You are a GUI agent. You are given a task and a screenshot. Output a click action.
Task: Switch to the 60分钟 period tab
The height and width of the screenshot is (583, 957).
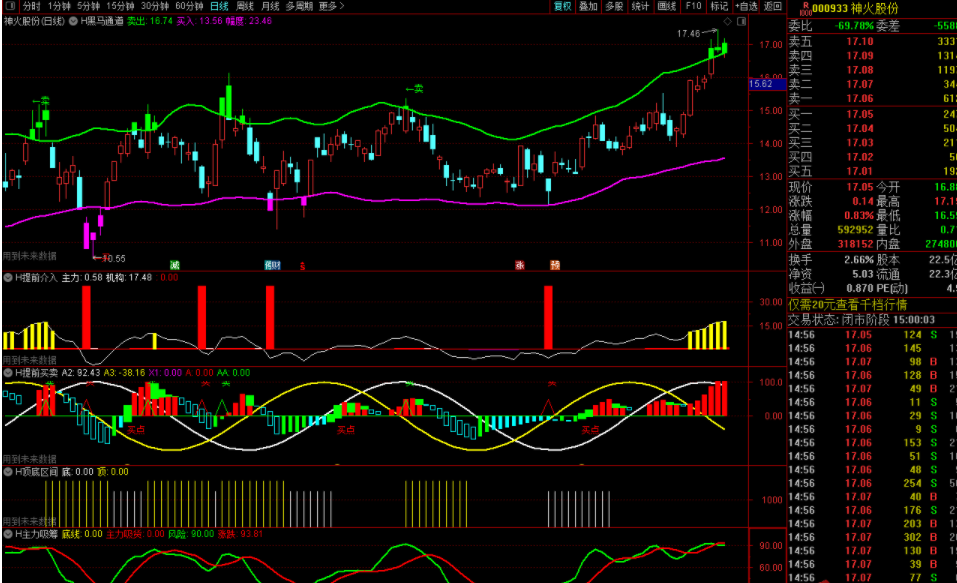pyautogui.click(x=190, y=6)
